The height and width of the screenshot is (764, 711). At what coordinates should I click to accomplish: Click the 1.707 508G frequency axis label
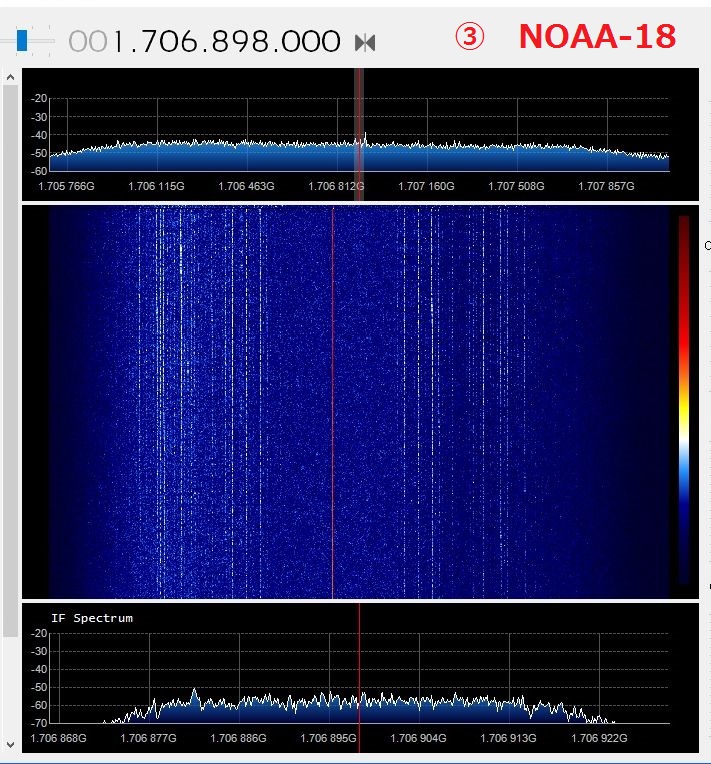517,186
